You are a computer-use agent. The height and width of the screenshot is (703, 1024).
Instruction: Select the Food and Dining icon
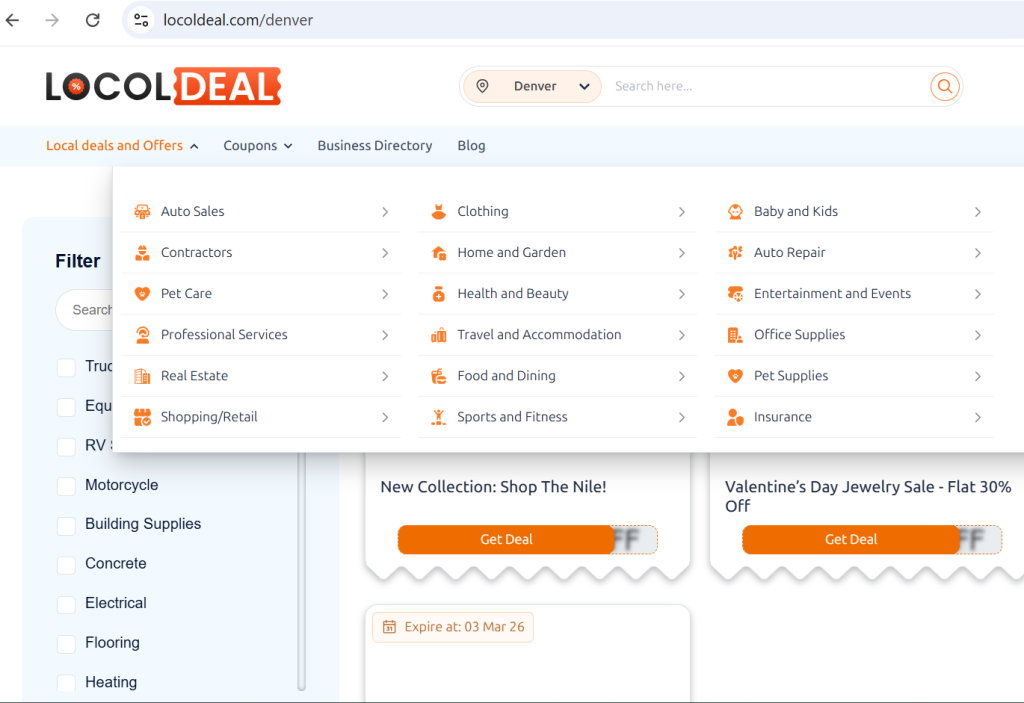[x=437, y=376]
